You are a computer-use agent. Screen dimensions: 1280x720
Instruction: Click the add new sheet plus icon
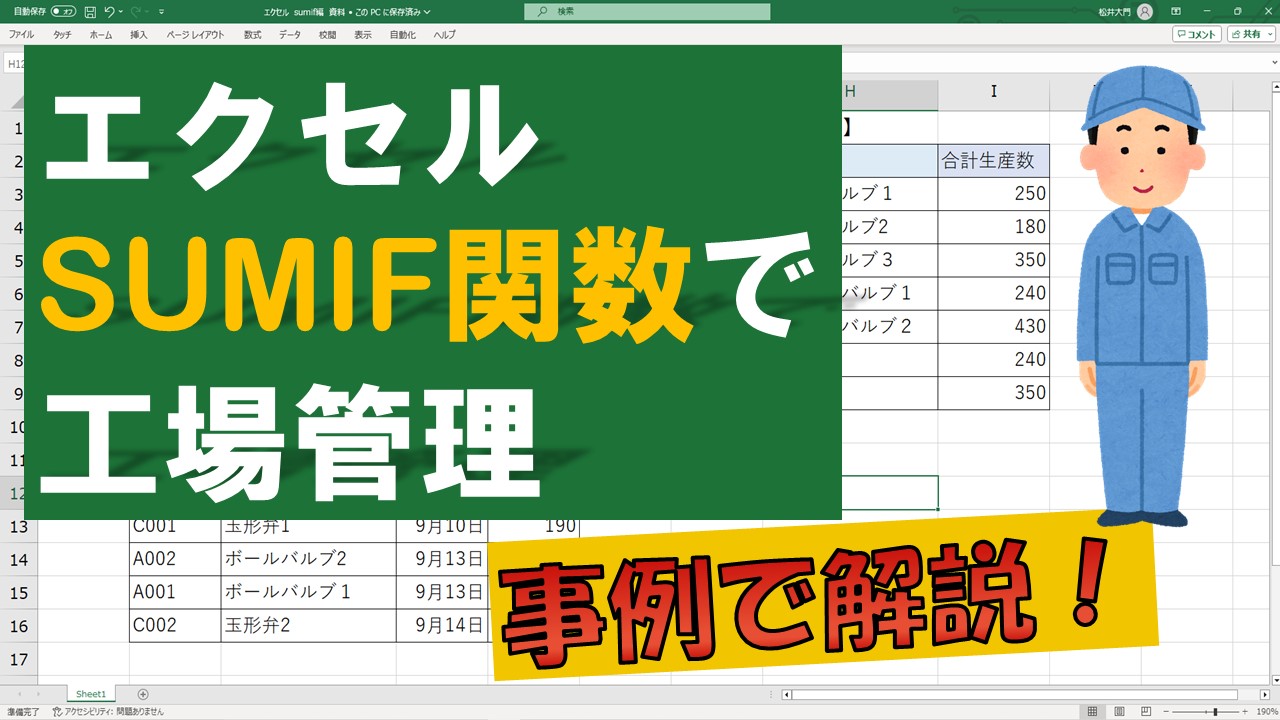click(143, 694)
